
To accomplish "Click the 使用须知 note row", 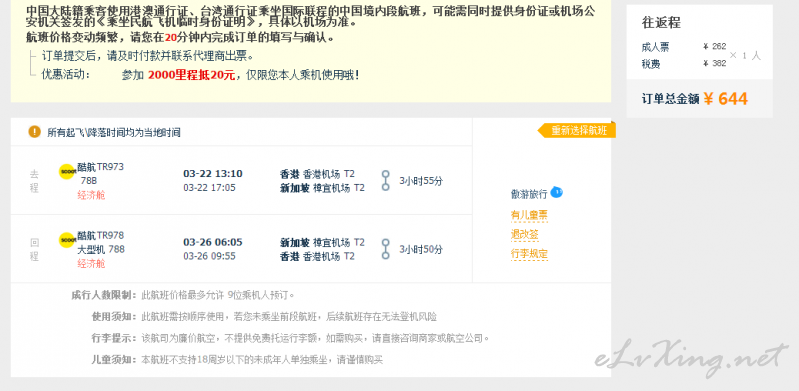I will (x=264, y=317).
